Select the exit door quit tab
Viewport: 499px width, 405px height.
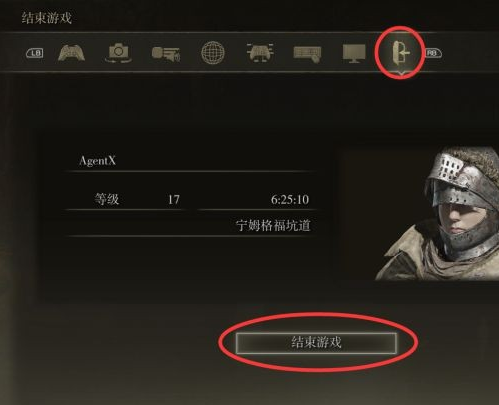400,53
